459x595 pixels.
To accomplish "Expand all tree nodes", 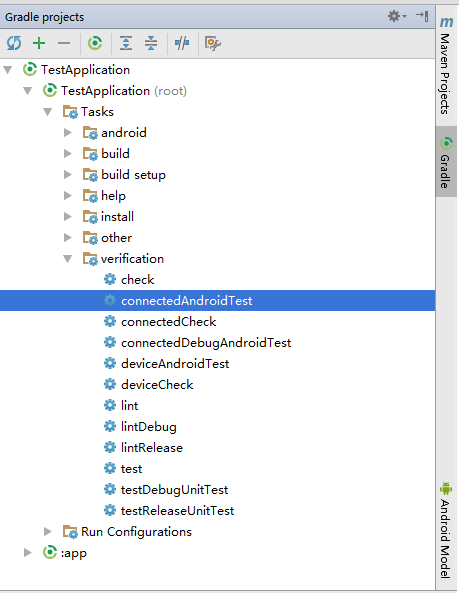I will point(126,43).
